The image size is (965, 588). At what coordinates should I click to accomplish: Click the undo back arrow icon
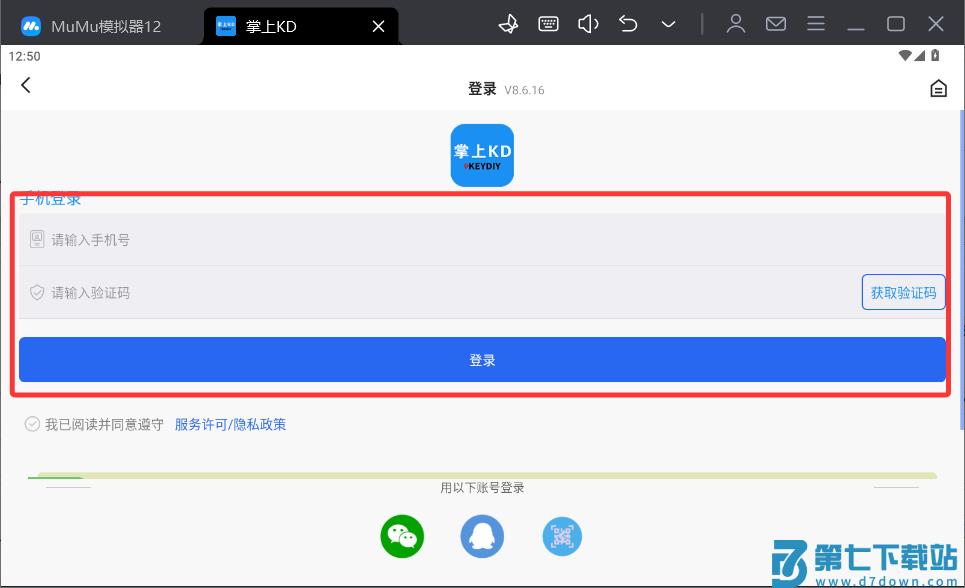tap(628, 24)
